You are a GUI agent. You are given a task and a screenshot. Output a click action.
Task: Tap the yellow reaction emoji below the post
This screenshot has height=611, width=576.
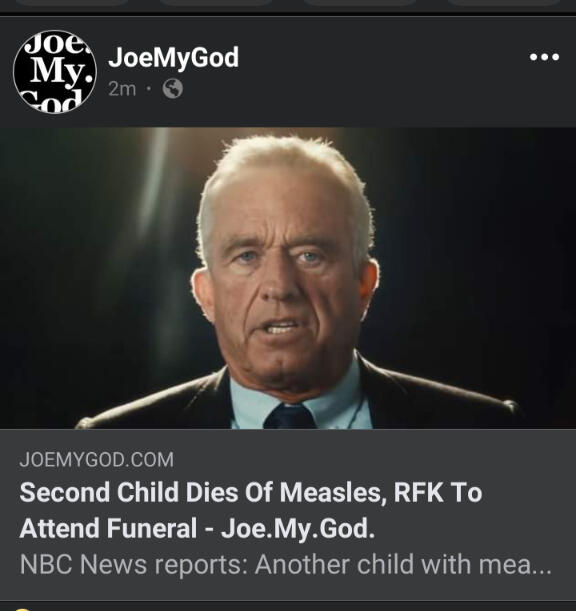point(22,609)
